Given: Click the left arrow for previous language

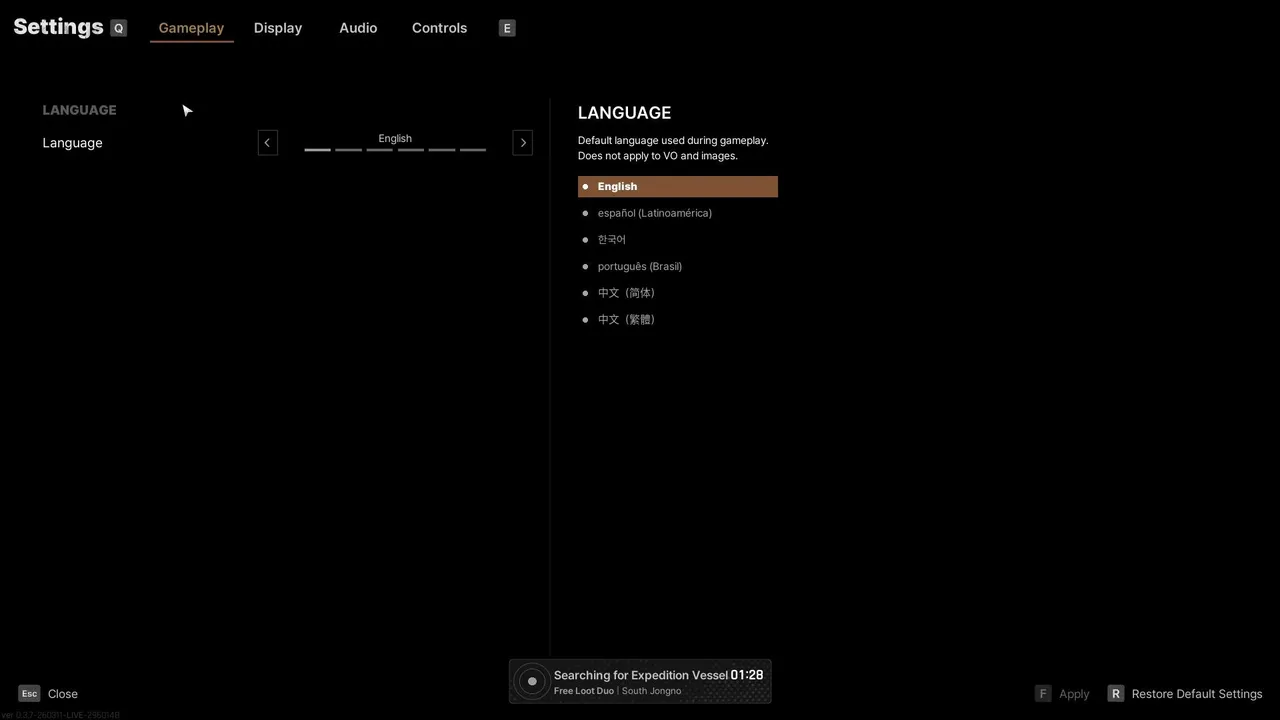Looking at the screenshot, I should pyautogui.click(x=267, y=143).
